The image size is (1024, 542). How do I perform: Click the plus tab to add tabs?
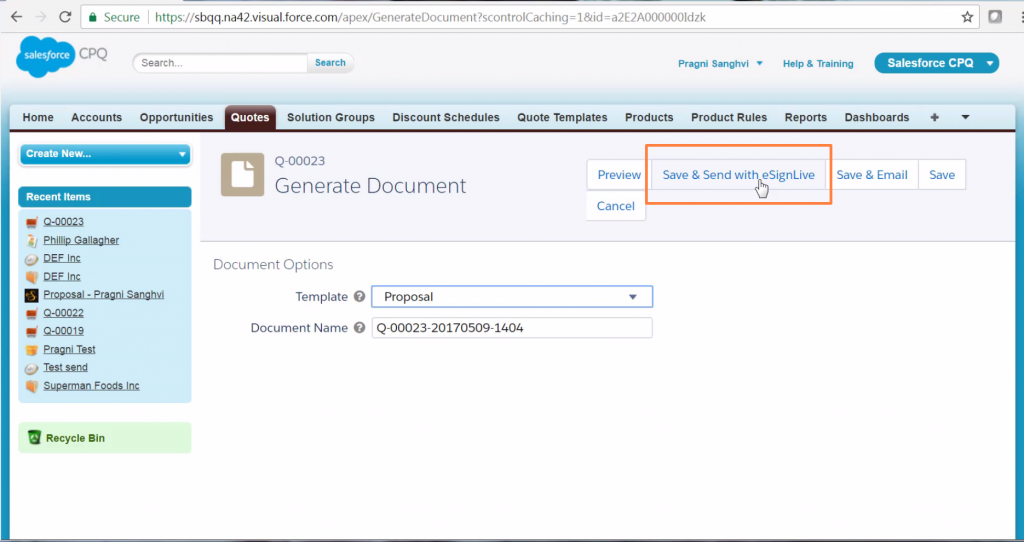pos(935,118)
